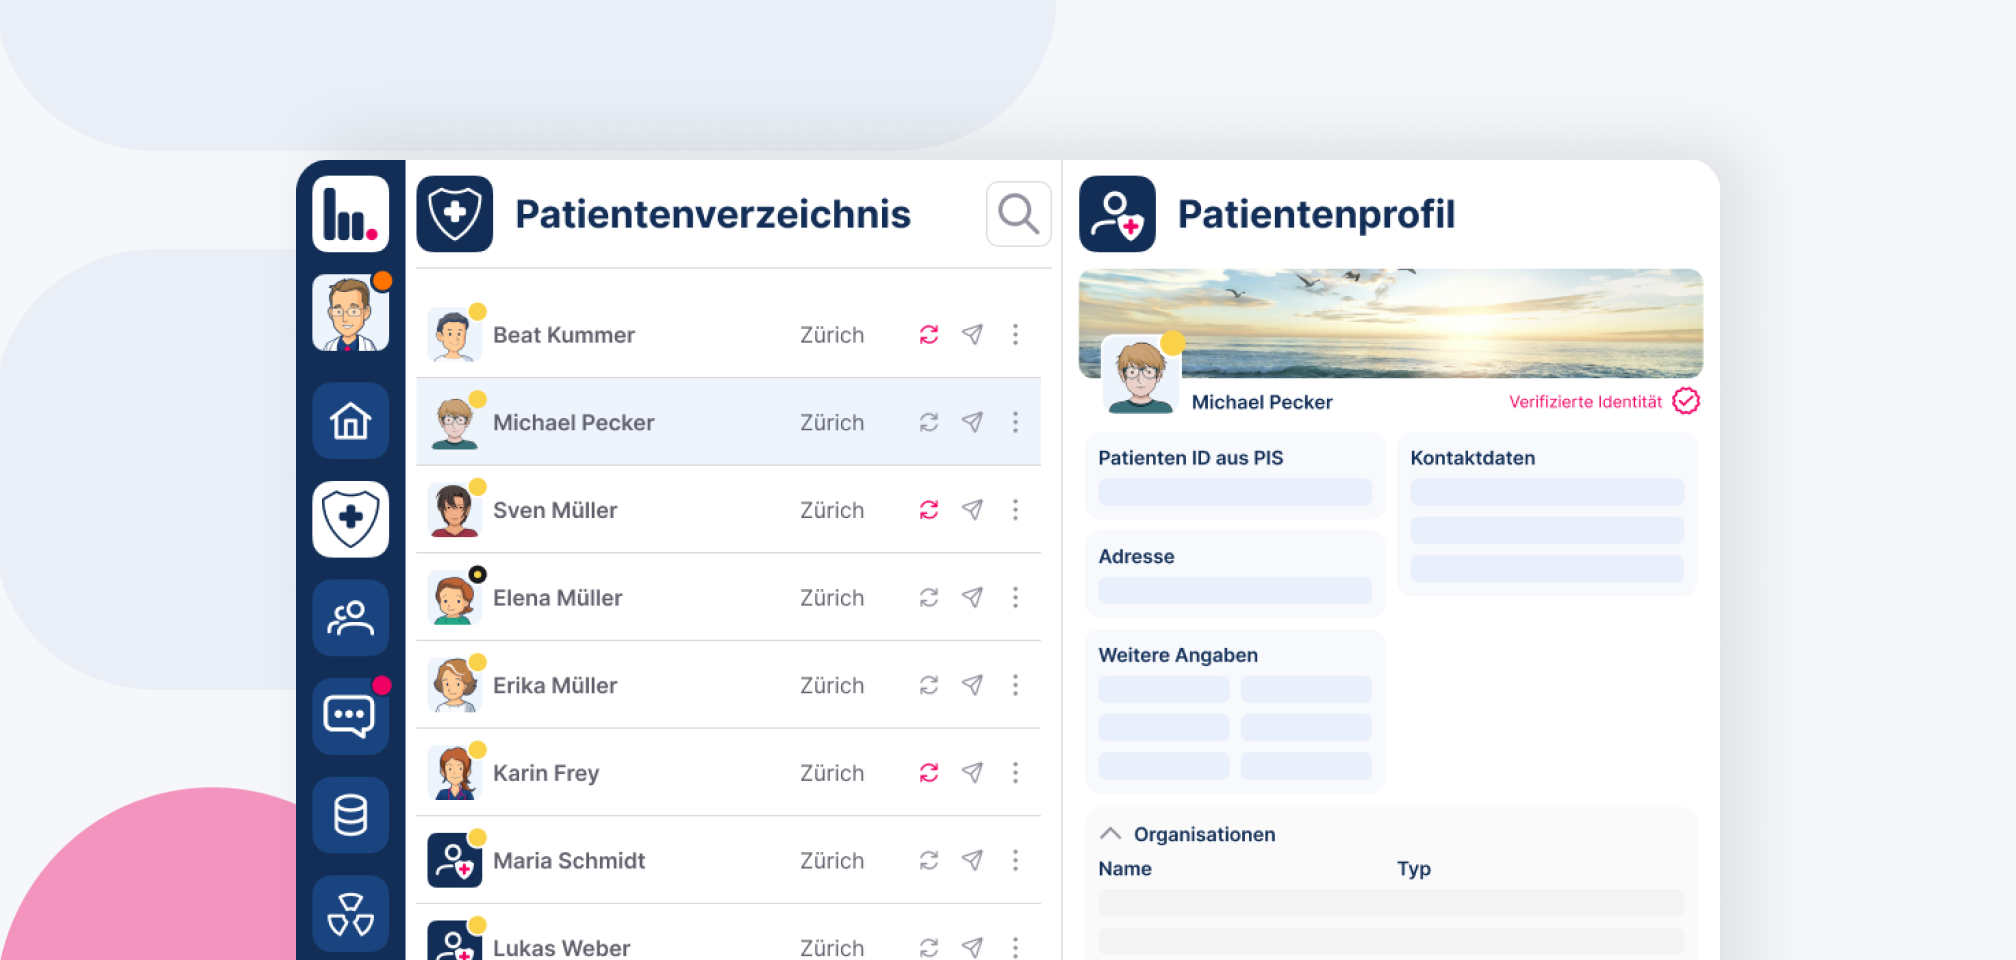Click the Verifizierte Identität link
Image resolution: width=2016 pixels, height=960 pixels.
coord(1585,402)
